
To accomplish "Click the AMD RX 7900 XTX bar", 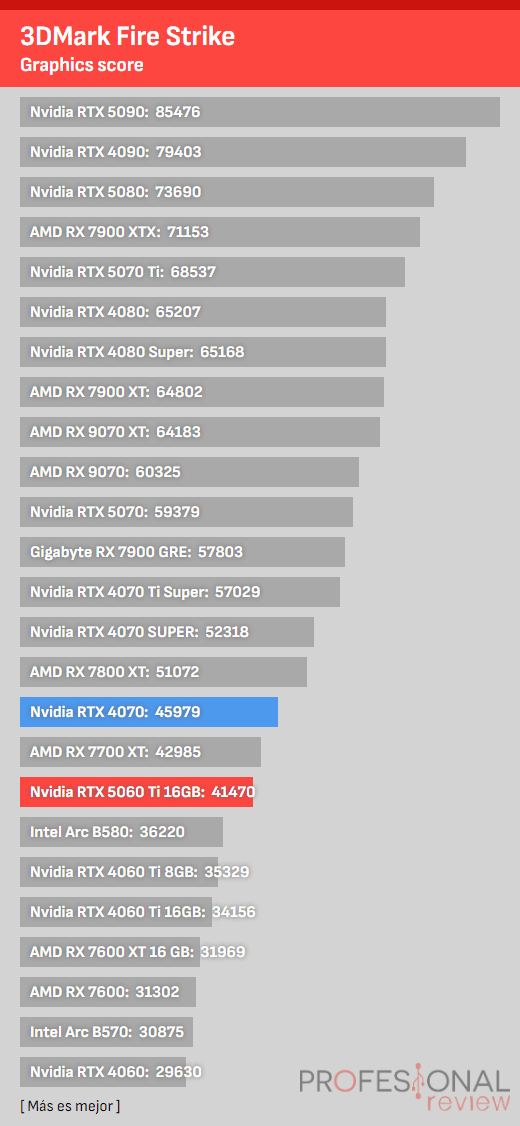I will tap(220, 232).
